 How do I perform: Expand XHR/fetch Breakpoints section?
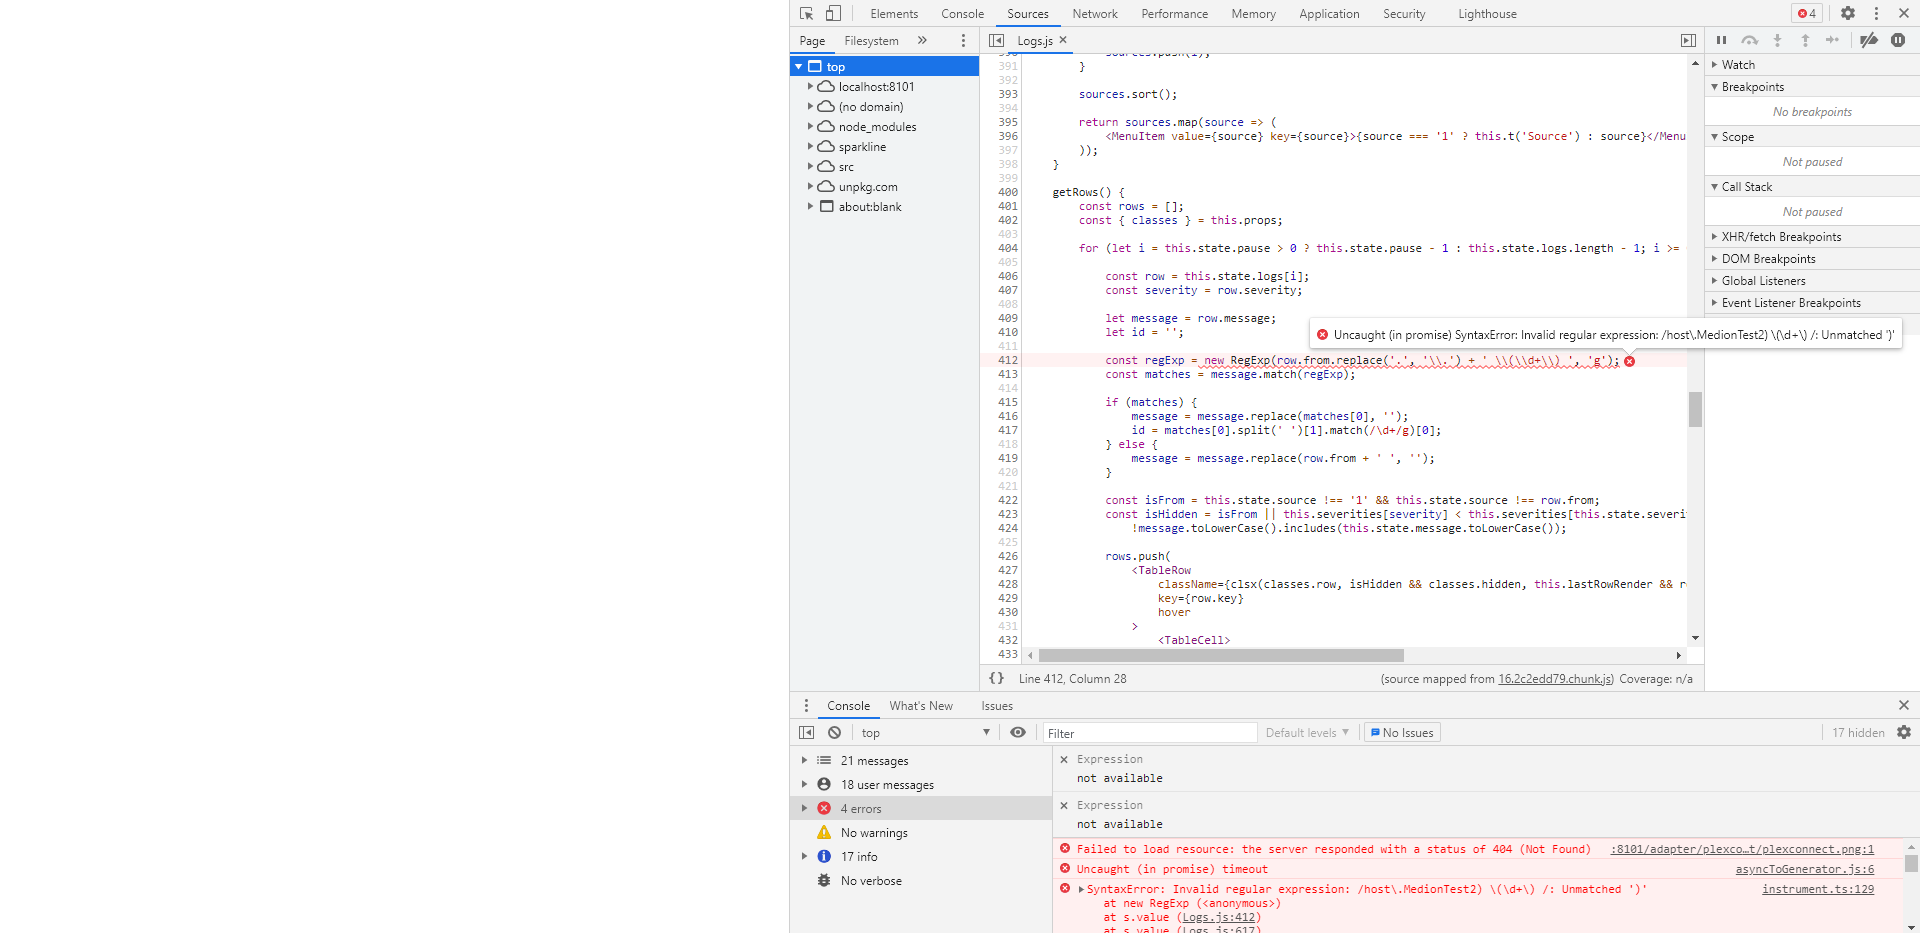[x=1812, y=237]
